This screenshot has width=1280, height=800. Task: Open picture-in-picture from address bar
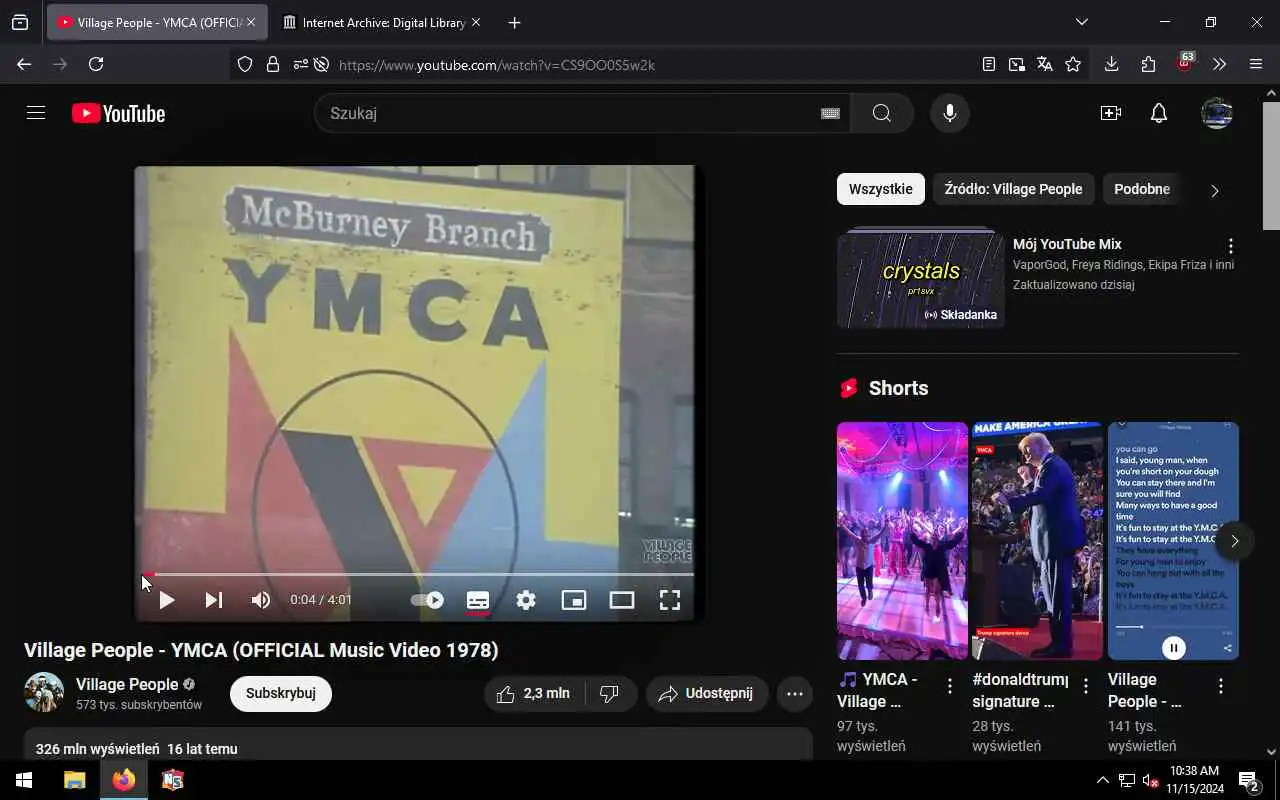click(1017, 64)
